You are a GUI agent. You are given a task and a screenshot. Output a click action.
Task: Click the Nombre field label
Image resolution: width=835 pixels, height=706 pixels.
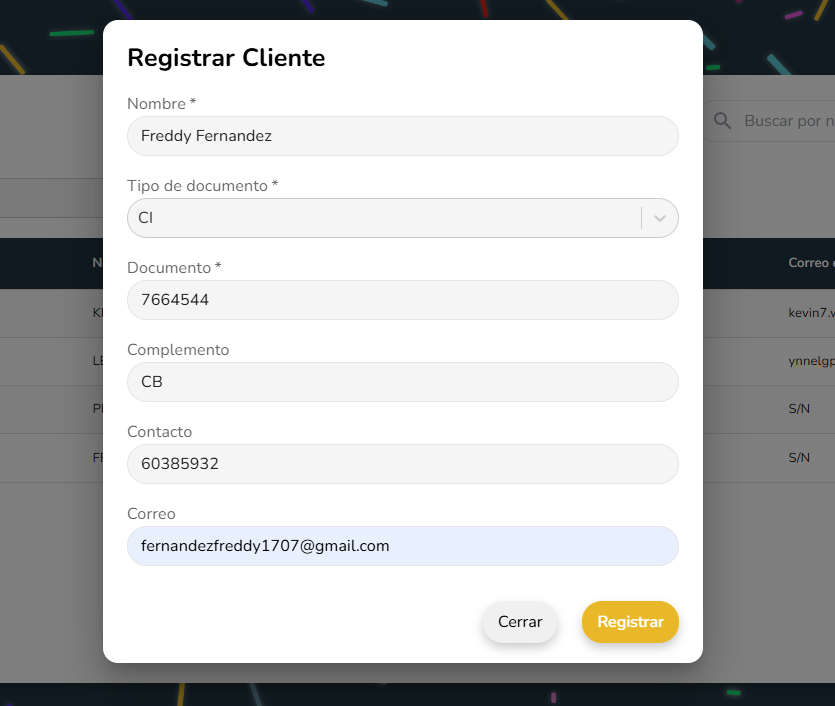(157, 104)
